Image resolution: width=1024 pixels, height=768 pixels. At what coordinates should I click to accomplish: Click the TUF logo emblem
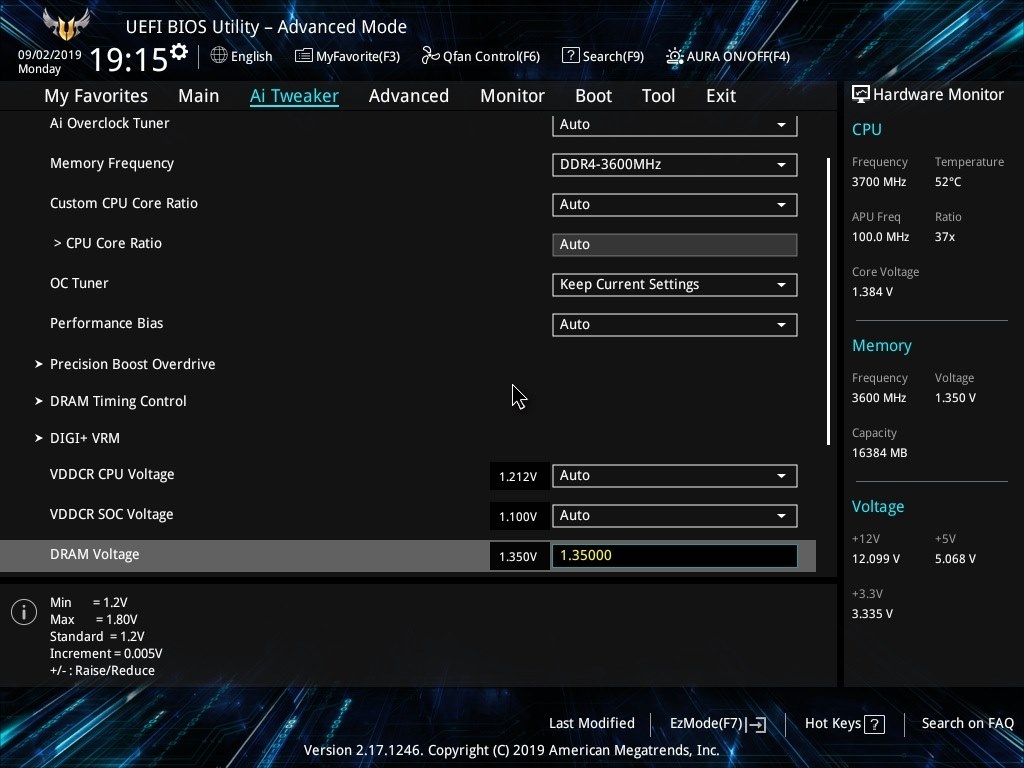tap(66, 25)
